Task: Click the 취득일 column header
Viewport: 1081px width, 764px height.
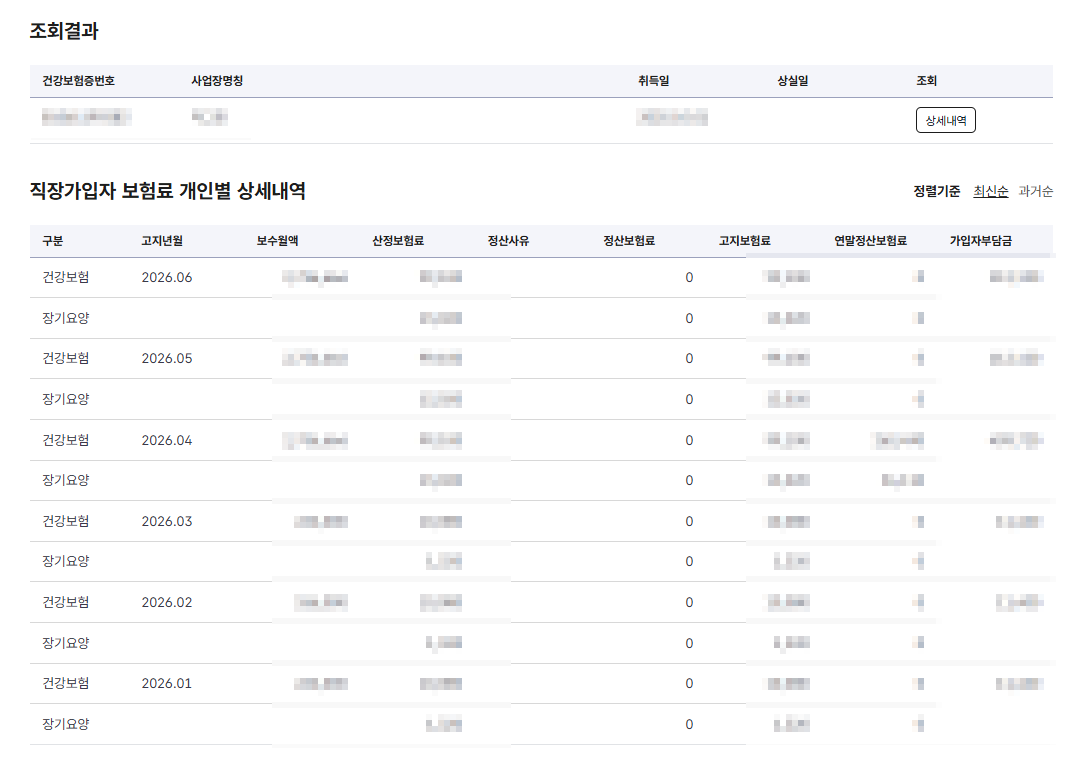Action: coord(654,81)
